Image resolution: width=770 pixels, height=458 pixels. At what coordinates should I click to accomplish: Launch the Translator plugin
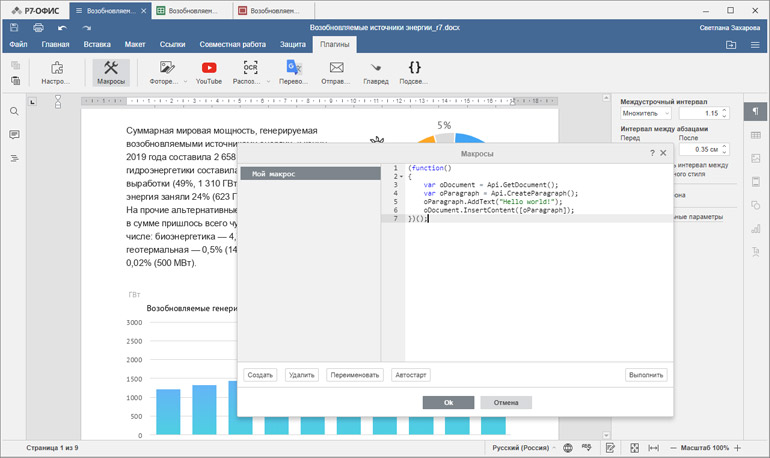(294, 72)
